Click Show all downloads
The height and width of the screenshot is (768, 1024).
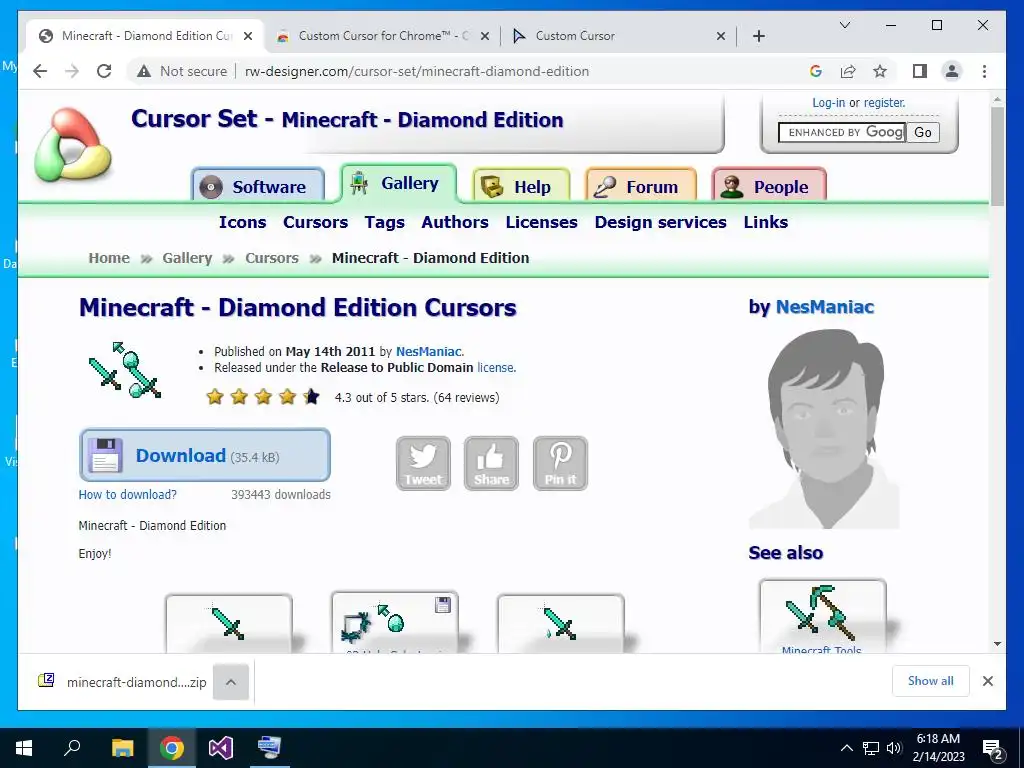(x=931, y=681)
